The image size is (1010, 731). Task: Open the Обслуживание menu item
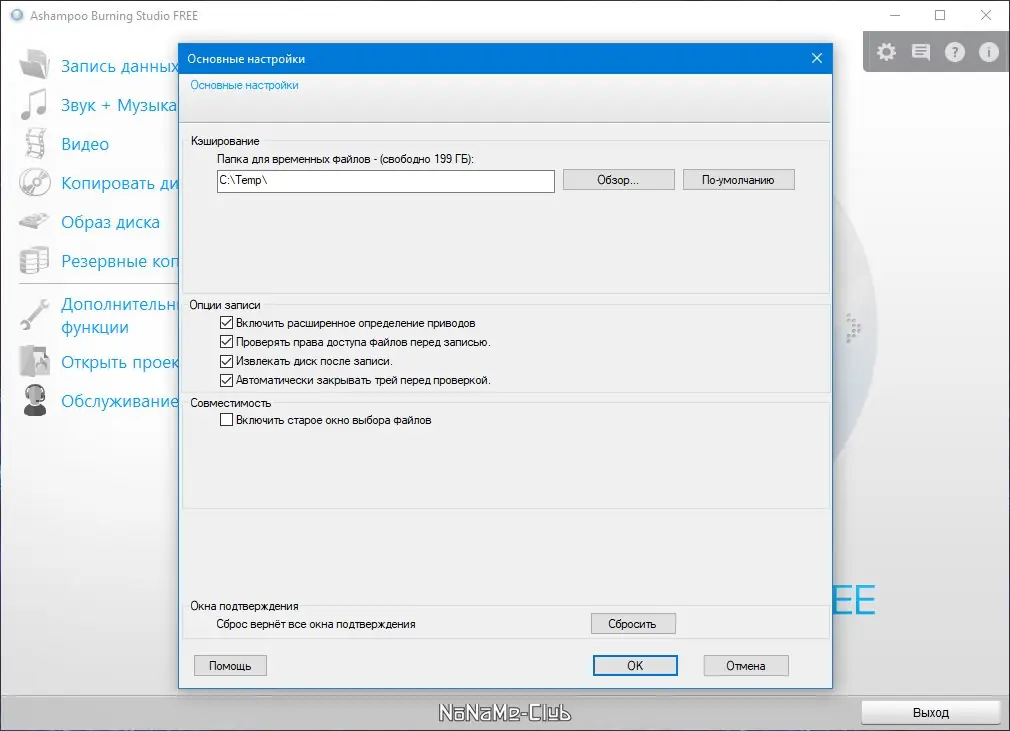click(x=120, y=401)
